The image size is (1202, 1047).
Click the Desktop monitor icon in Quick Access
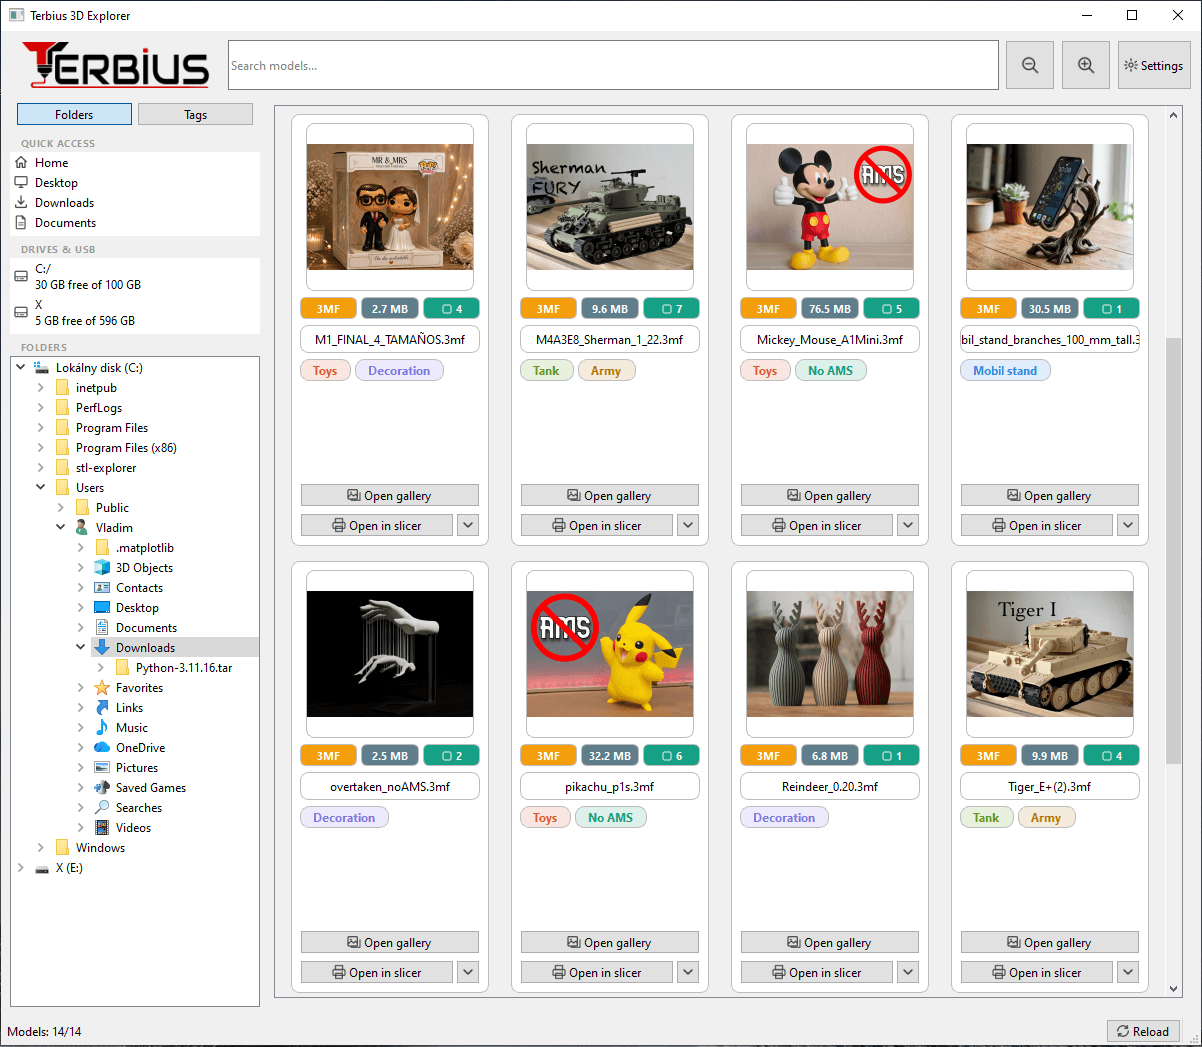[x=21, y=182]
